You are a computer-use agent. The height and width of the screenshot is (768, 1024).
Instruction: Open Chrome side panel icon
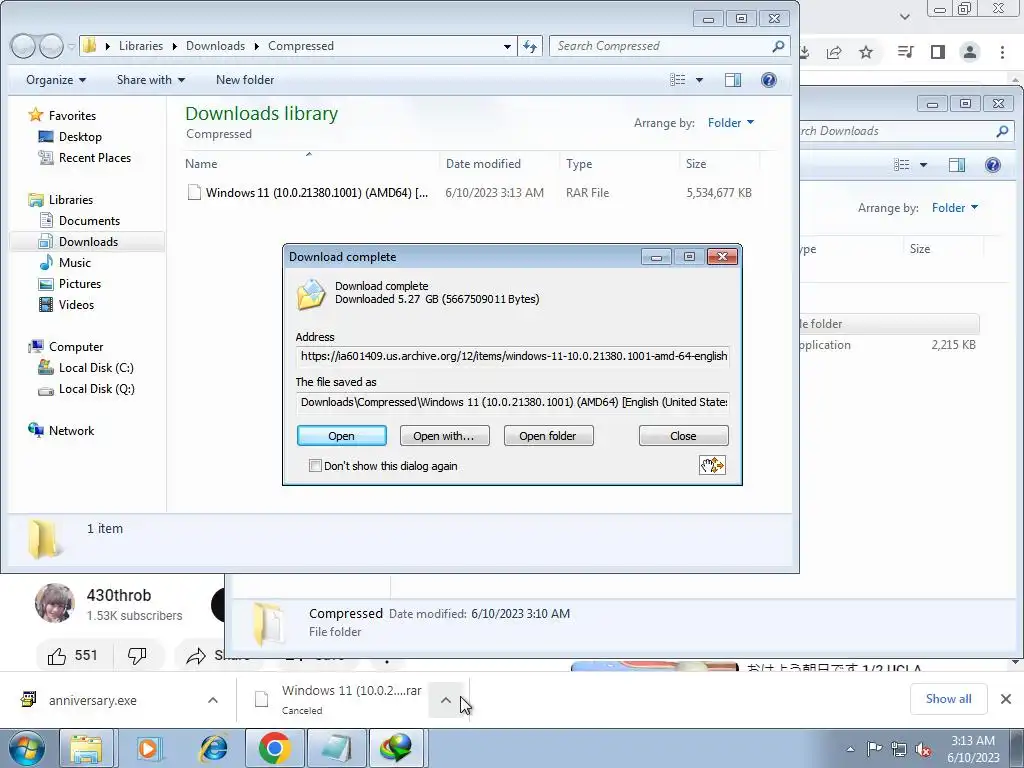[x=938, y=52]
